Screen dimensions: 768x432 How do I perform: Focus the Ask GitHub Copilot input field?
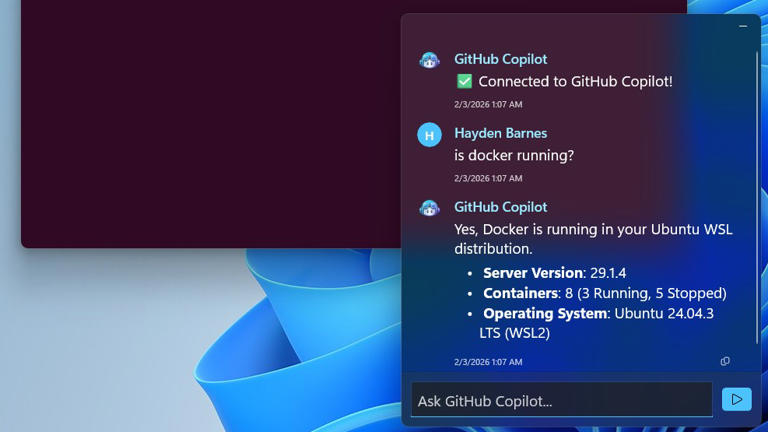562,400
